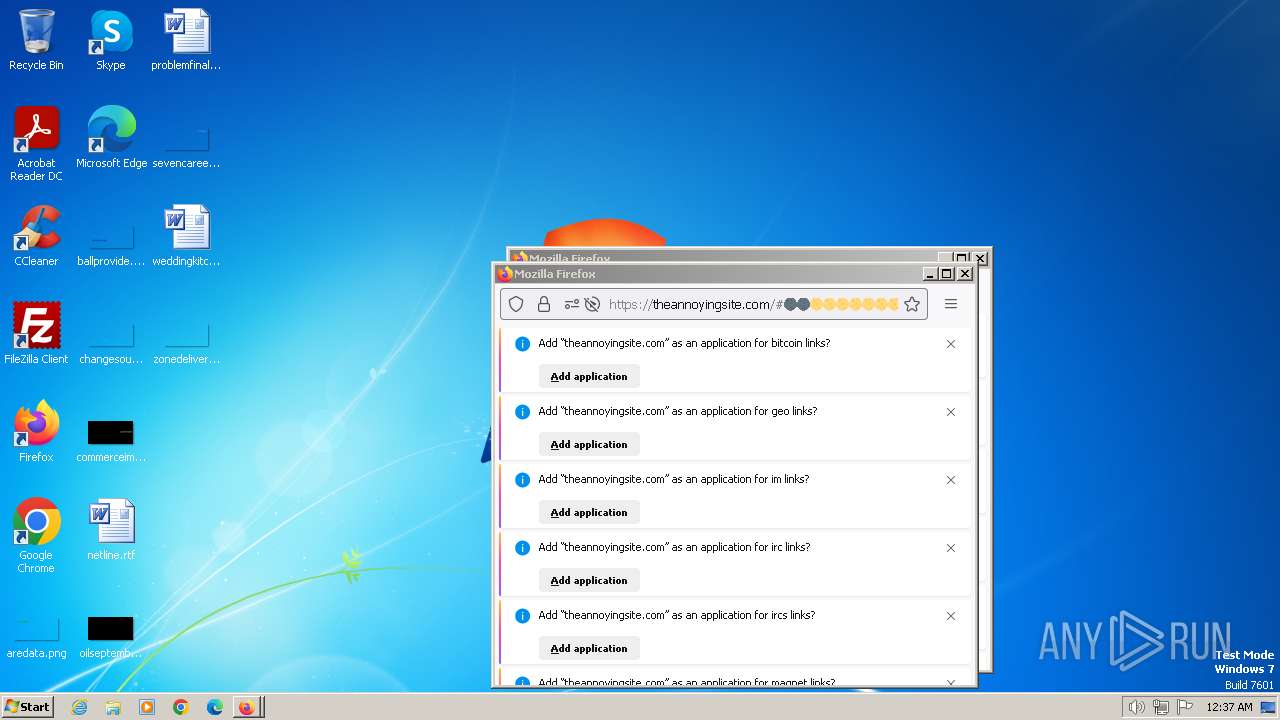Launch Microsoft Edge desktop shortcut
The height and width of the screenshot is (720, 1280).
click(x=111, y=137)
